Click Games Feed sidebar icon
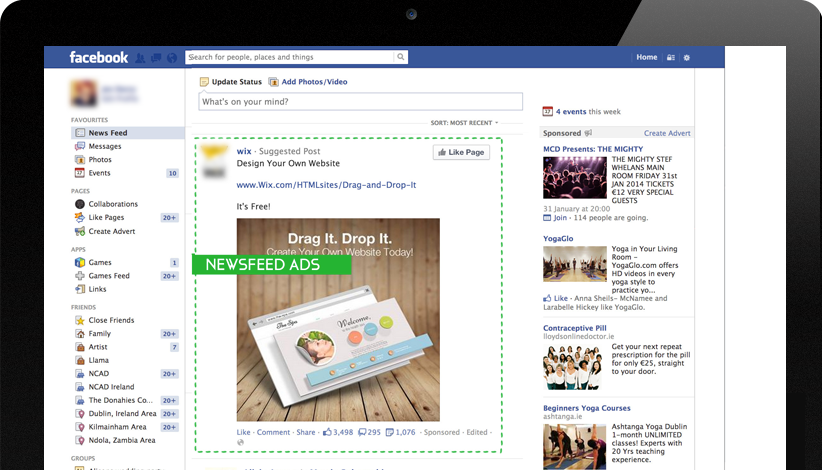 80,276
